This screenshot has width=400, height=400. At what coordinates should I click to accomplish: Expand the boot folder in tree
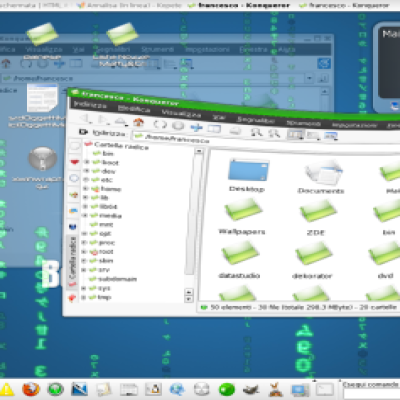click(87, 162)
